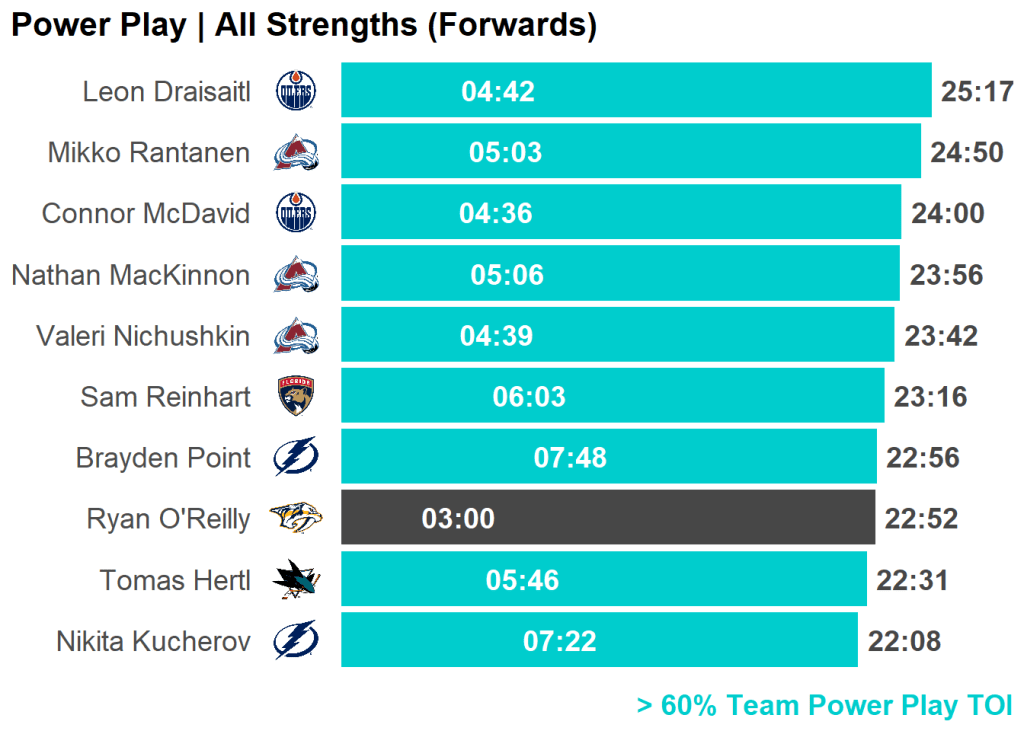Click the Florida Panthers logo by Sam Reinhart
1024x731 pixels.
pyautogui.click(x=296, y=397)
